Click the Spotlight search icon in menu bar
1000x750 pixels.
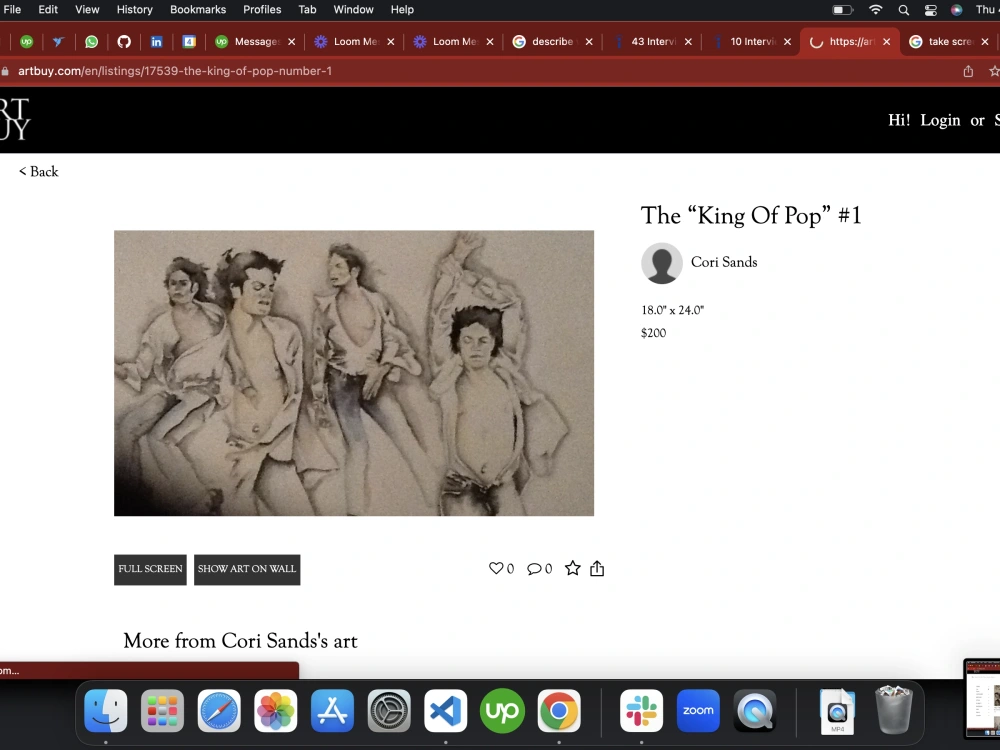point(904,10)
